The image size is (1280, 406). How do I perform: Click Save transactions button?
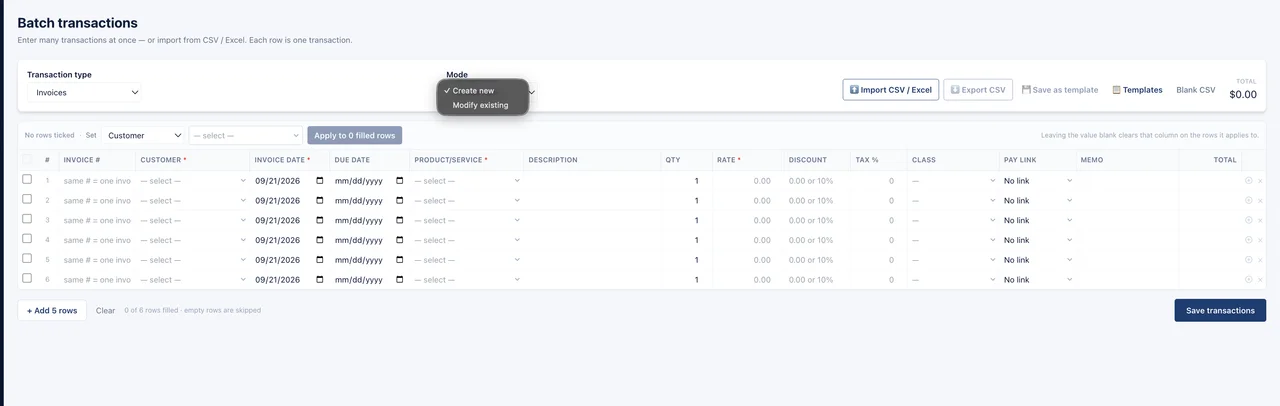tap(1220, 311)
